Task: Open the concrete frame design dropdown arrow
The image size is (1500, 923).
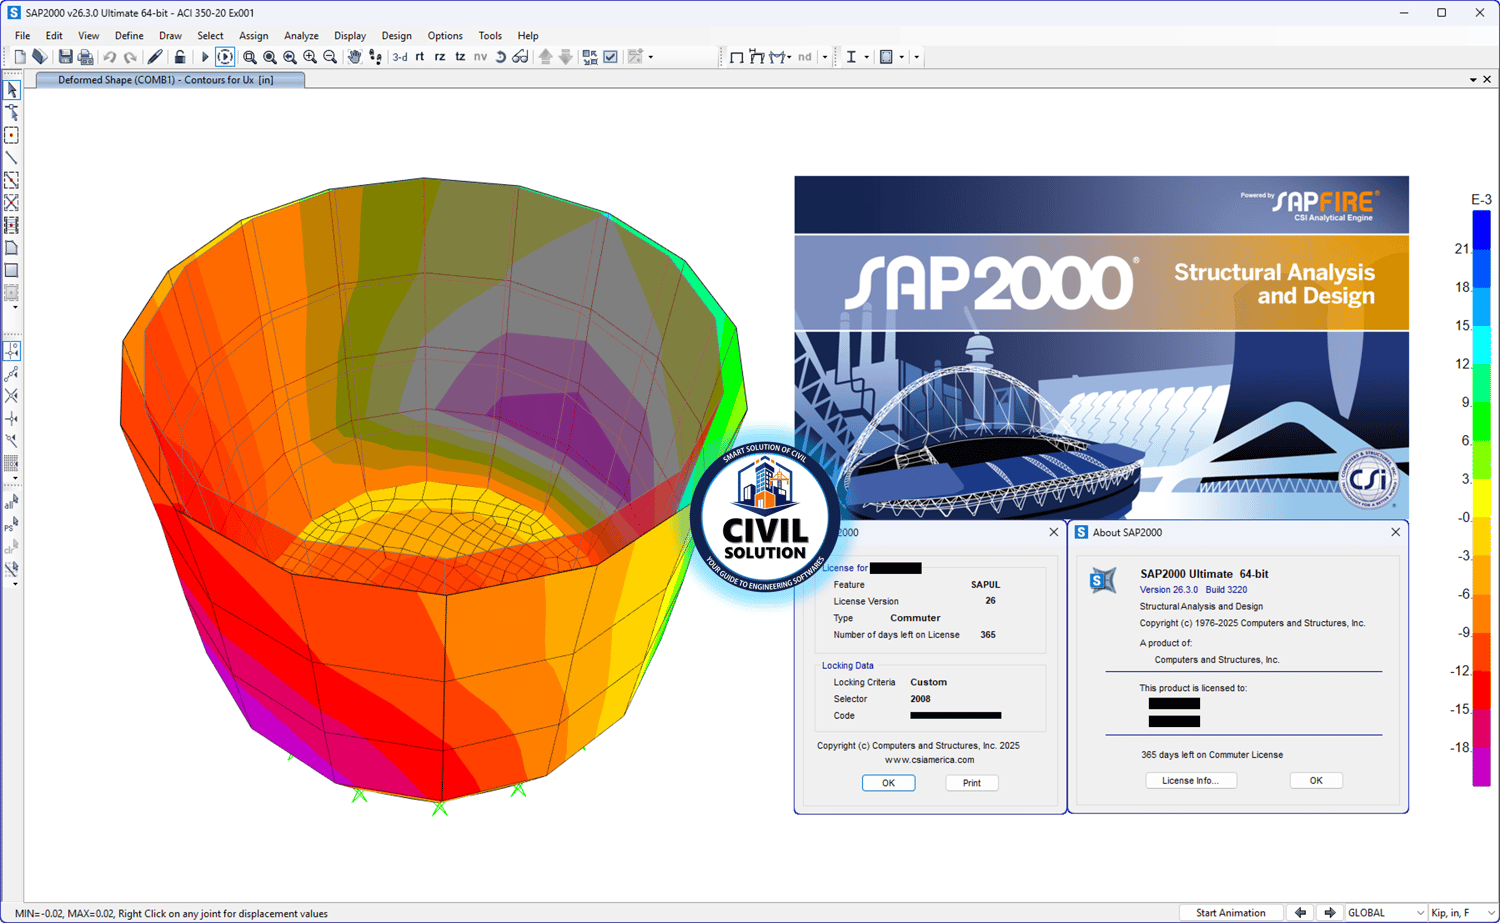Action: click(x=901, y=57)
